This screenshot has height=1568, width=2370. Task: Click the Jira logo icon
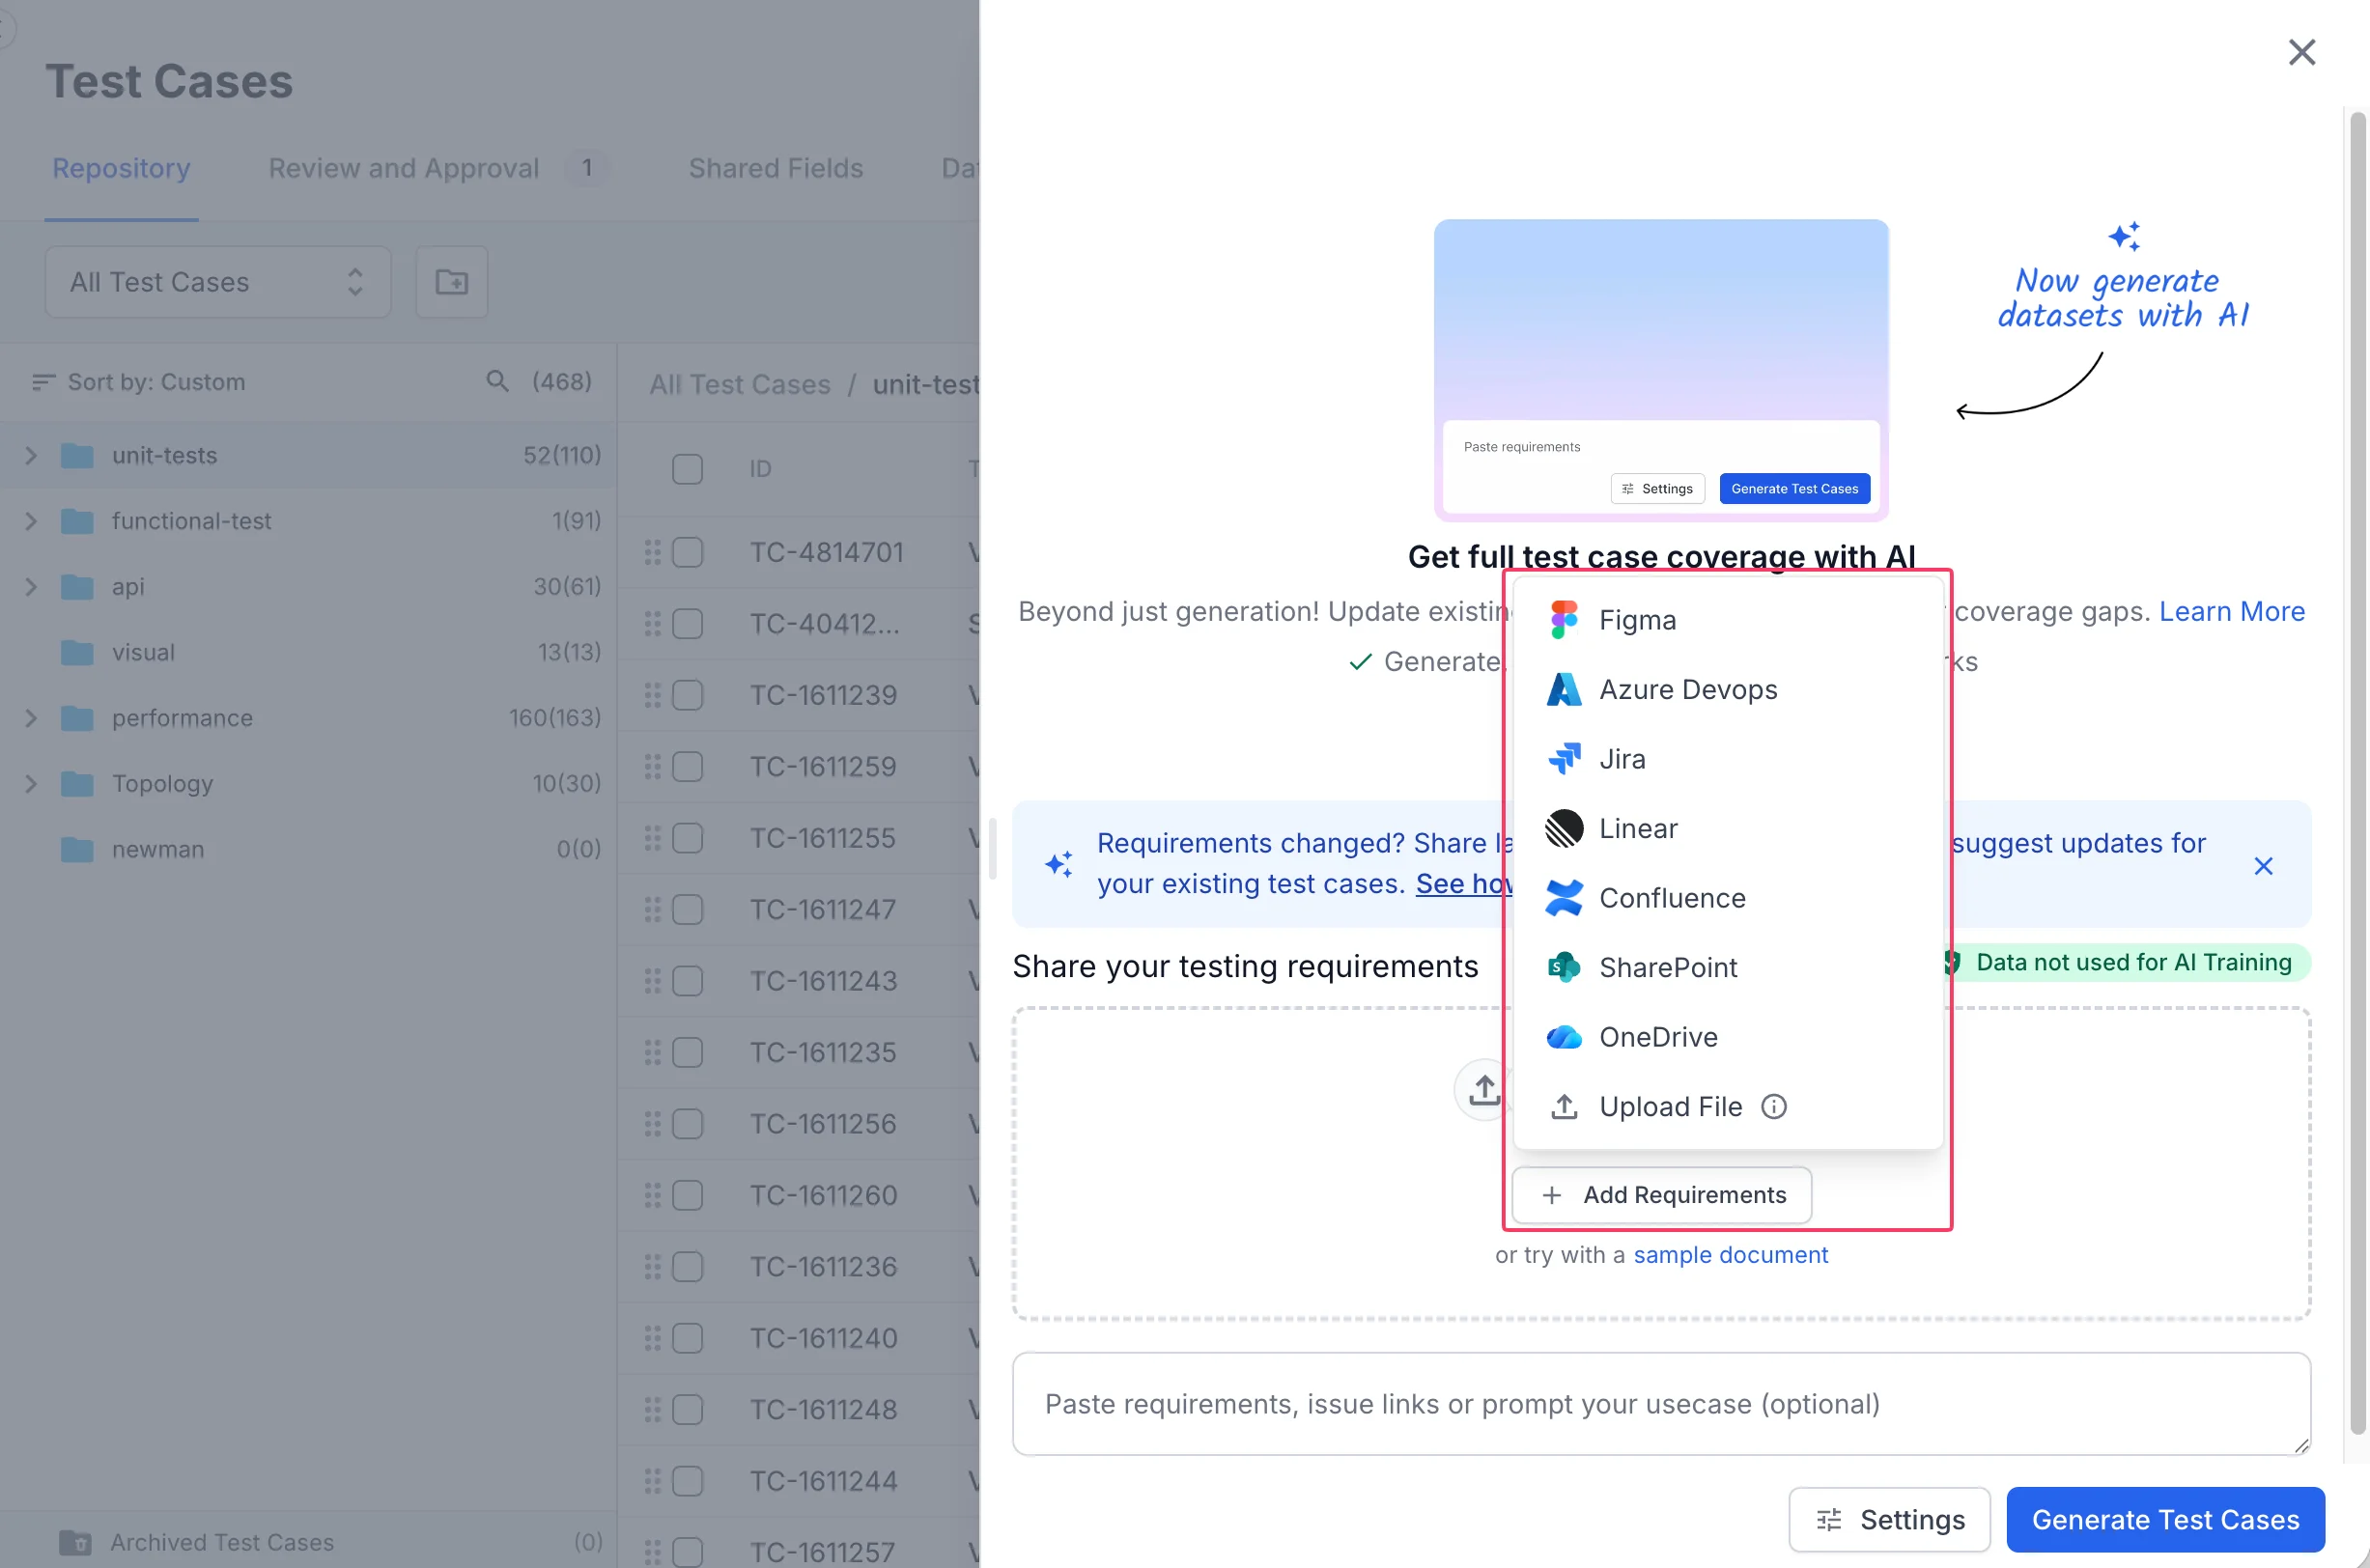click(x=1564, y=759)
